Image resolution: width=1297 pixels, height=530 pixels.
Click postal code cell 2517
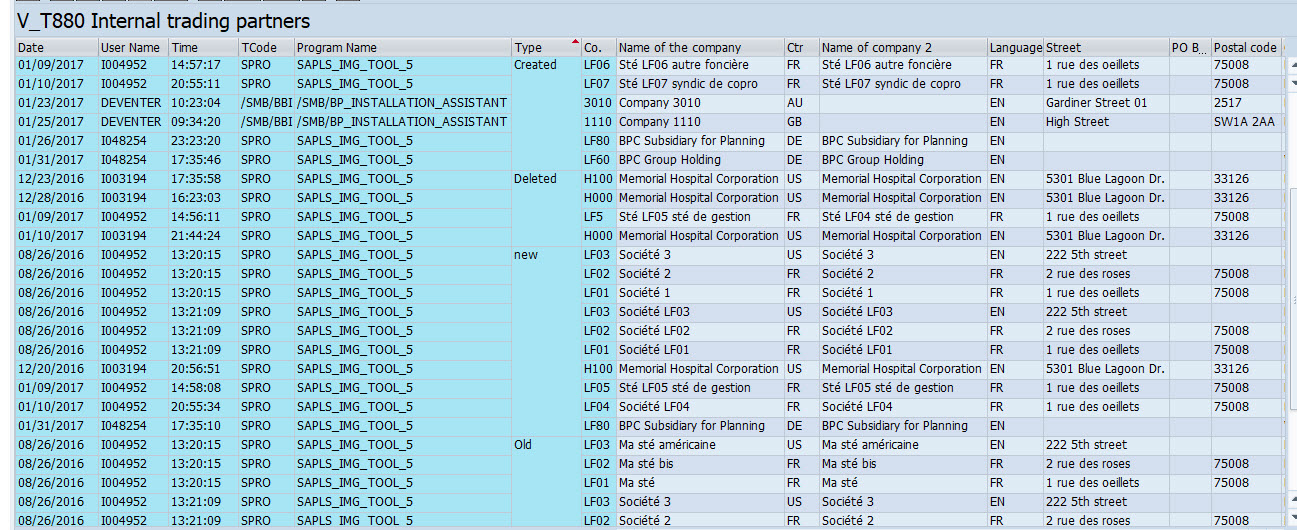click(1246, 103)
